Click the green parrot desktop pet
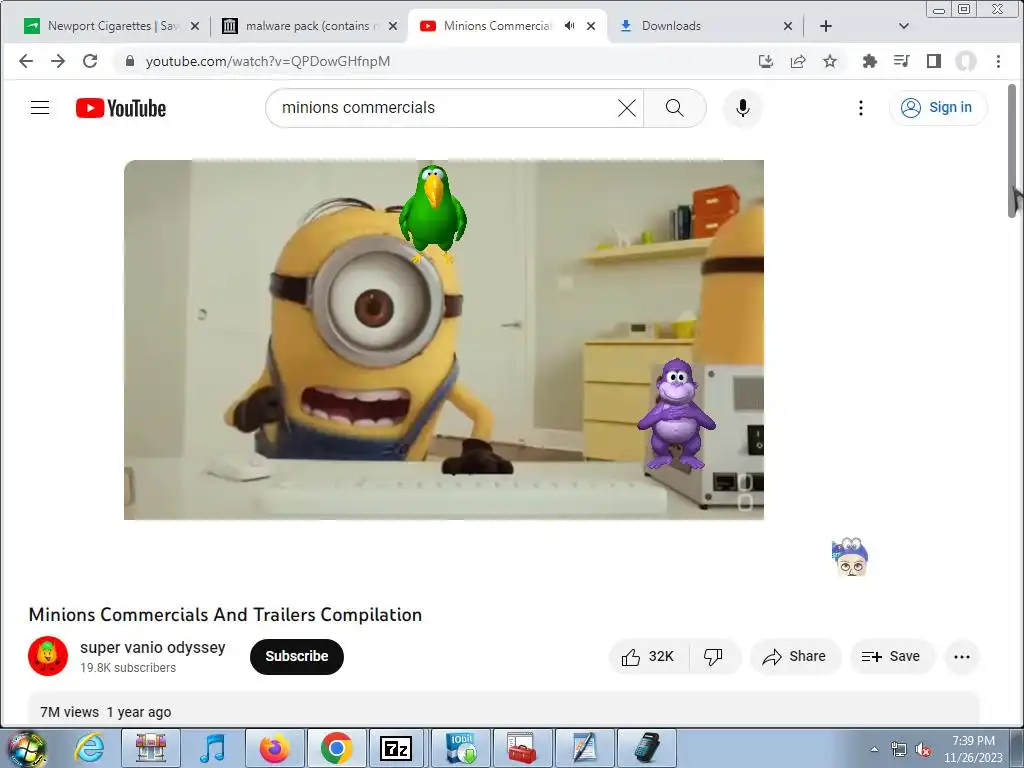This screenshot has height=768, width=1024. point(432,213)
